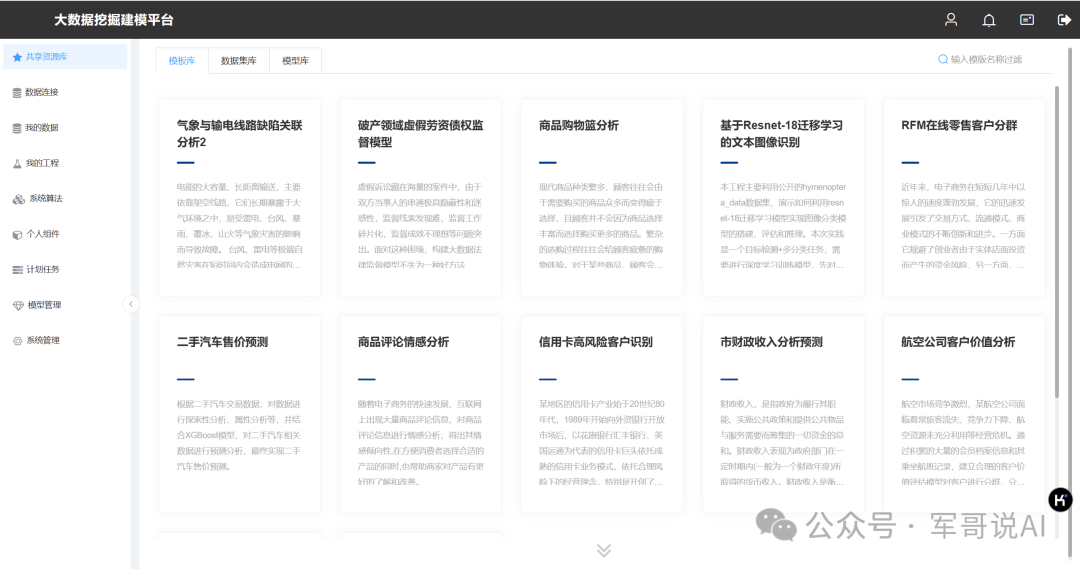Image resolution: width=1080 pixels, height=569 pixels.
Task: Open the 信用卡高风险客户识别 template card
Action: (x=601, y=414)
